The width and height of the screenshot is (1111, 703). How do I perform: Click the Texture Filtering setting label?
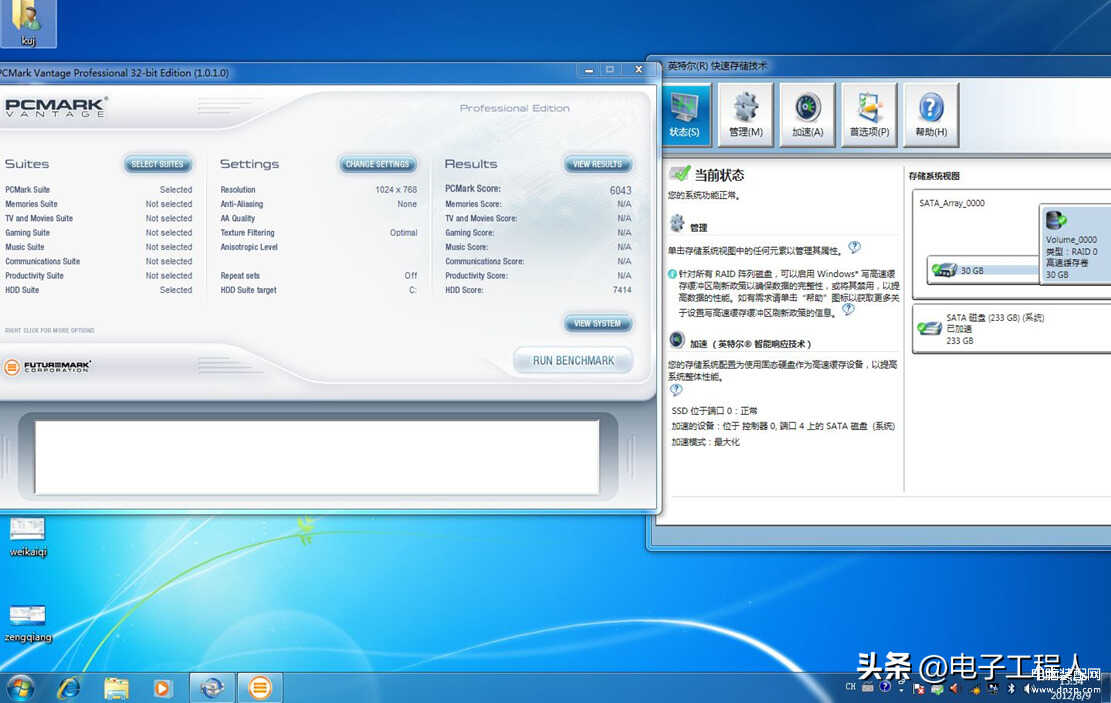[247, 232]
